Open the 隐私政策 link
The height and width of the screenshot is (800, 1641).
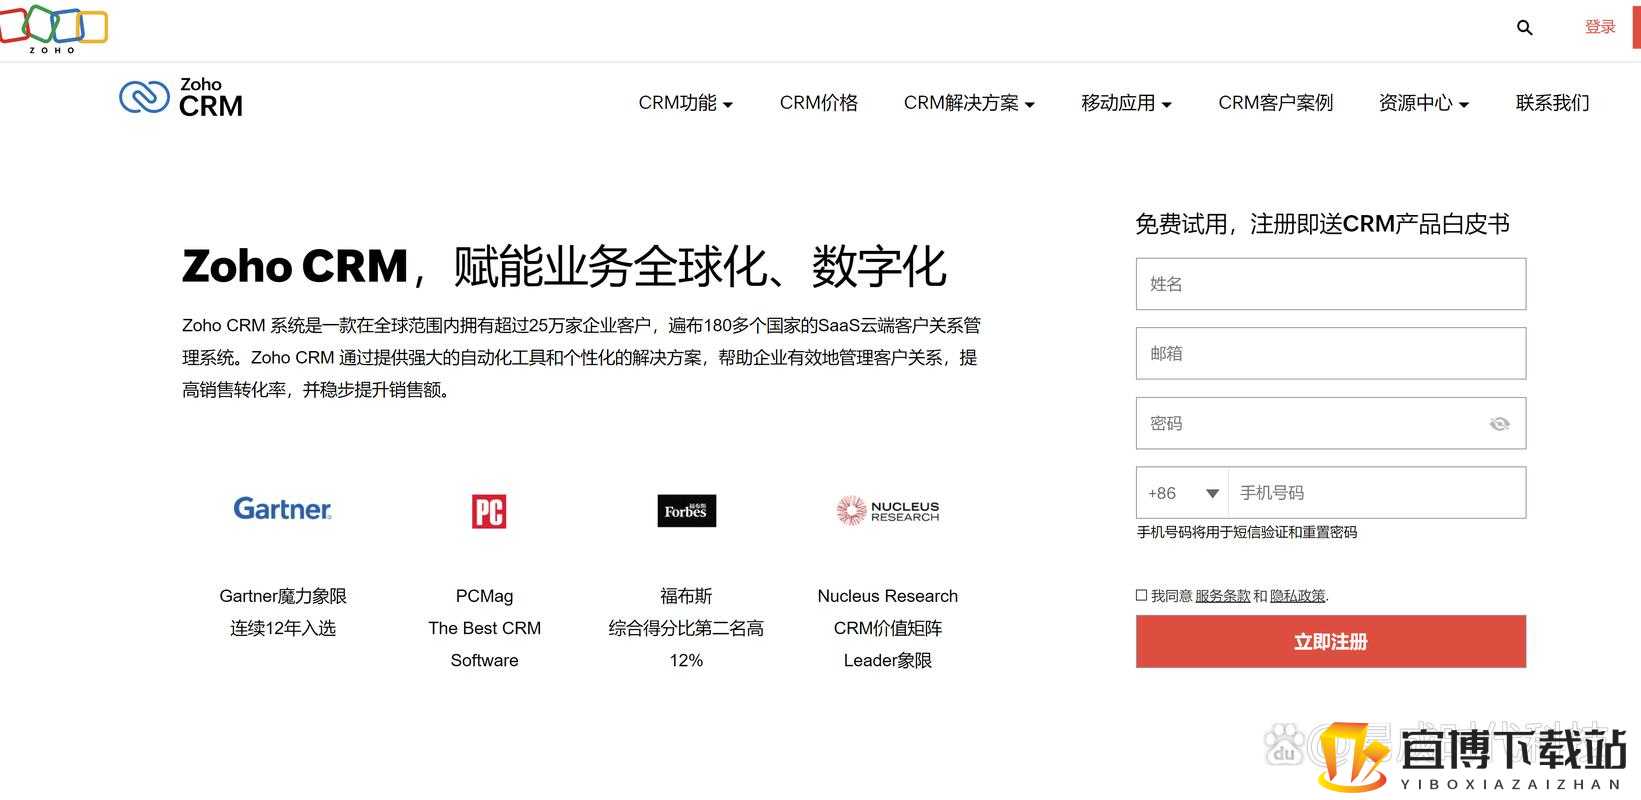tap(1297, 596)
